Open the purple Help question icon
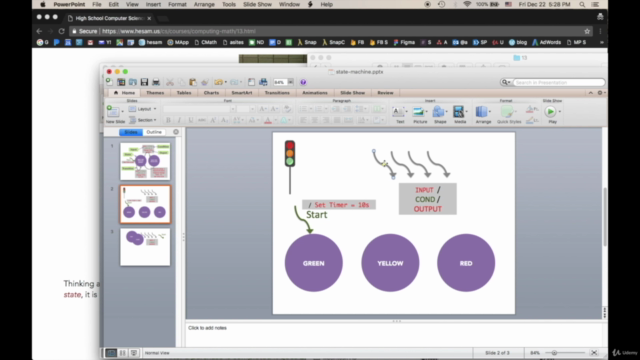This screenshot has width=640, height=360. click(303, 82)
